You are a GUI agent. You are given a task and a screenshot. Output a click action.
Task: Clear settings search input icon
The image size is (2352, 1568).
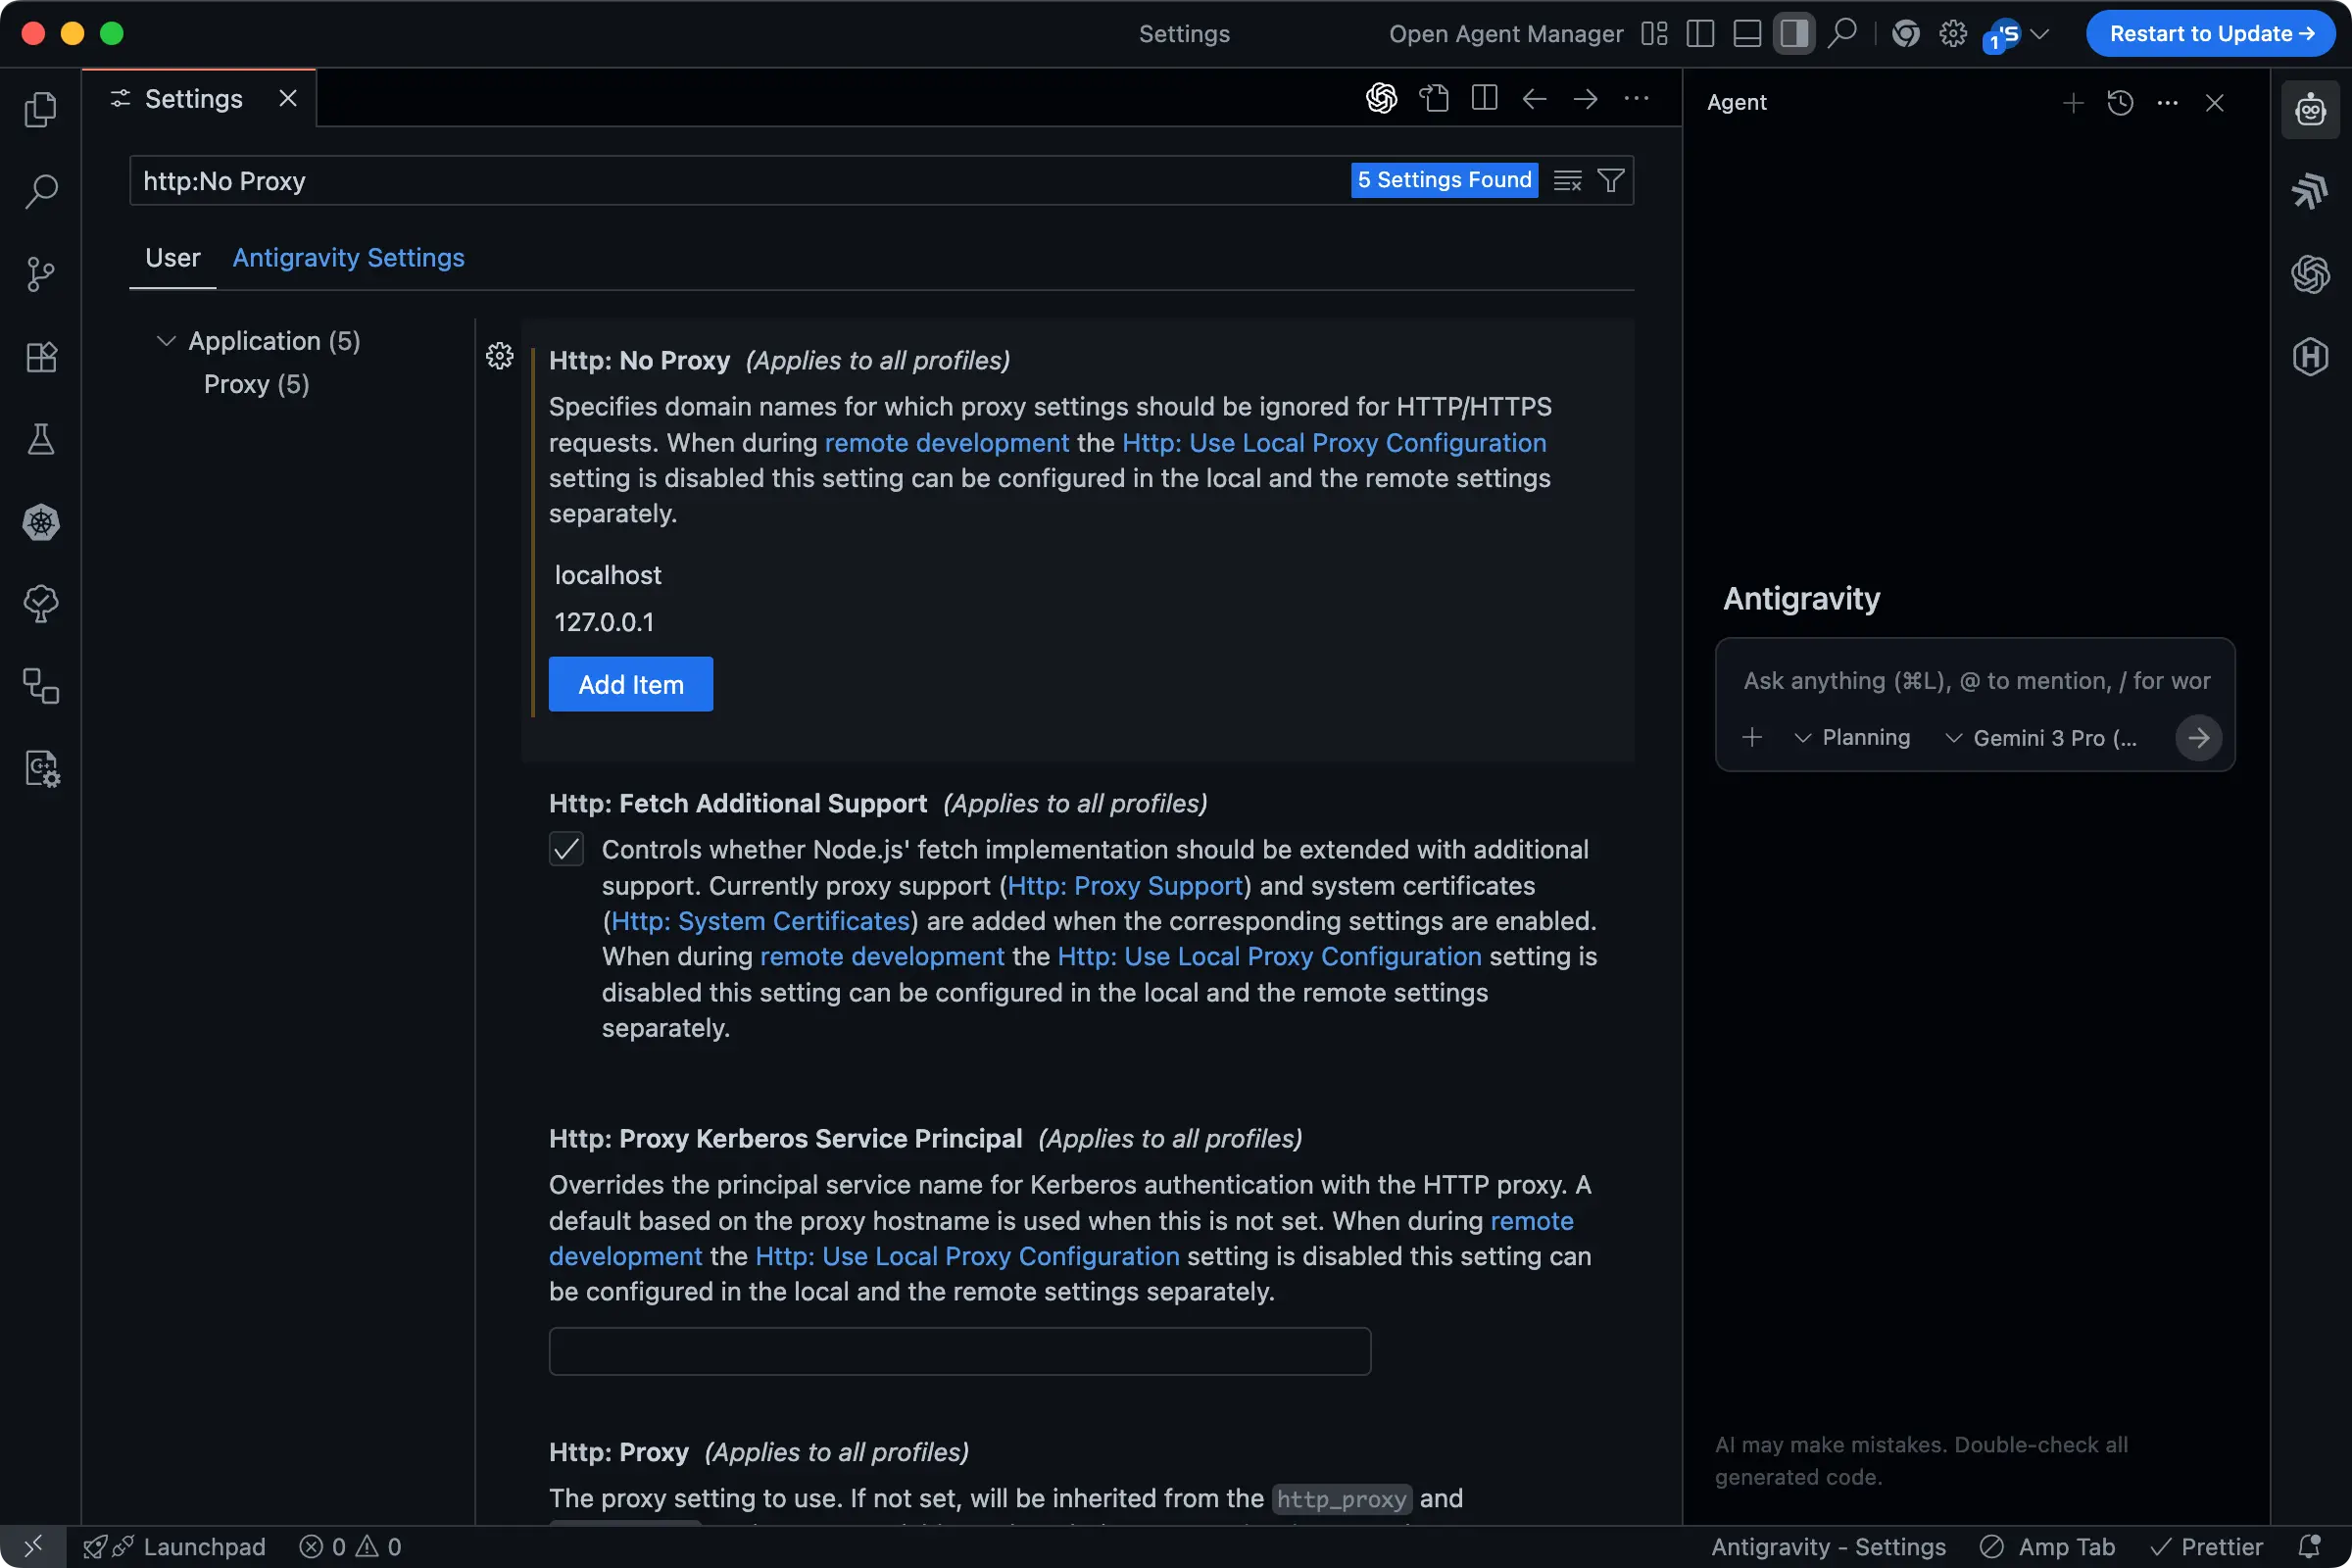(1567, 180)
